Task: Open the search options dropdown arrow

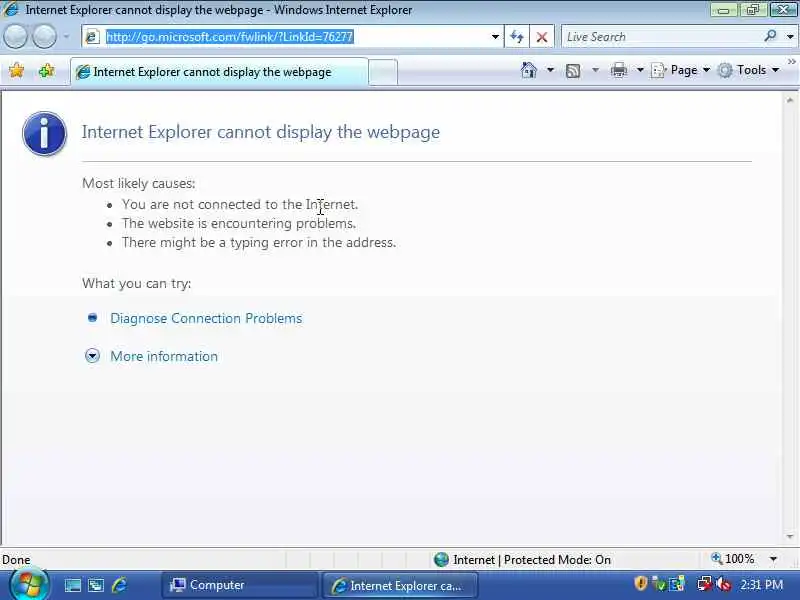Action: pos(790,37)
